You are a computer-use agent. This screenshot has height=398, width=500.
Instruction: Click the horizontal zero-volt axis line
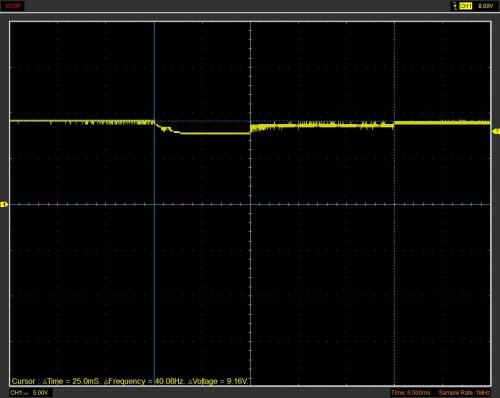click(x=250, y=204)
